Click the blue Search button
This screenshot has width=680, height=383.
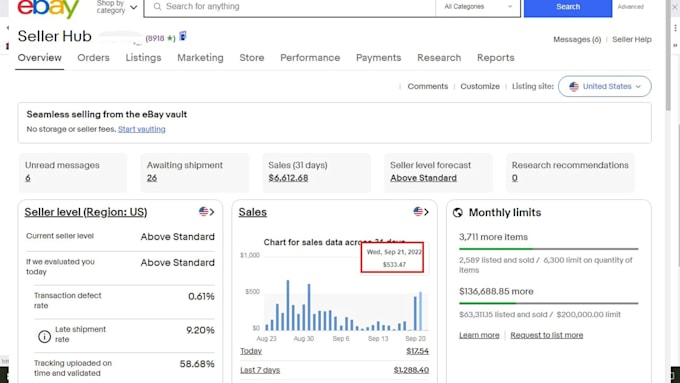pyautogui.click(x=568, y=7)
